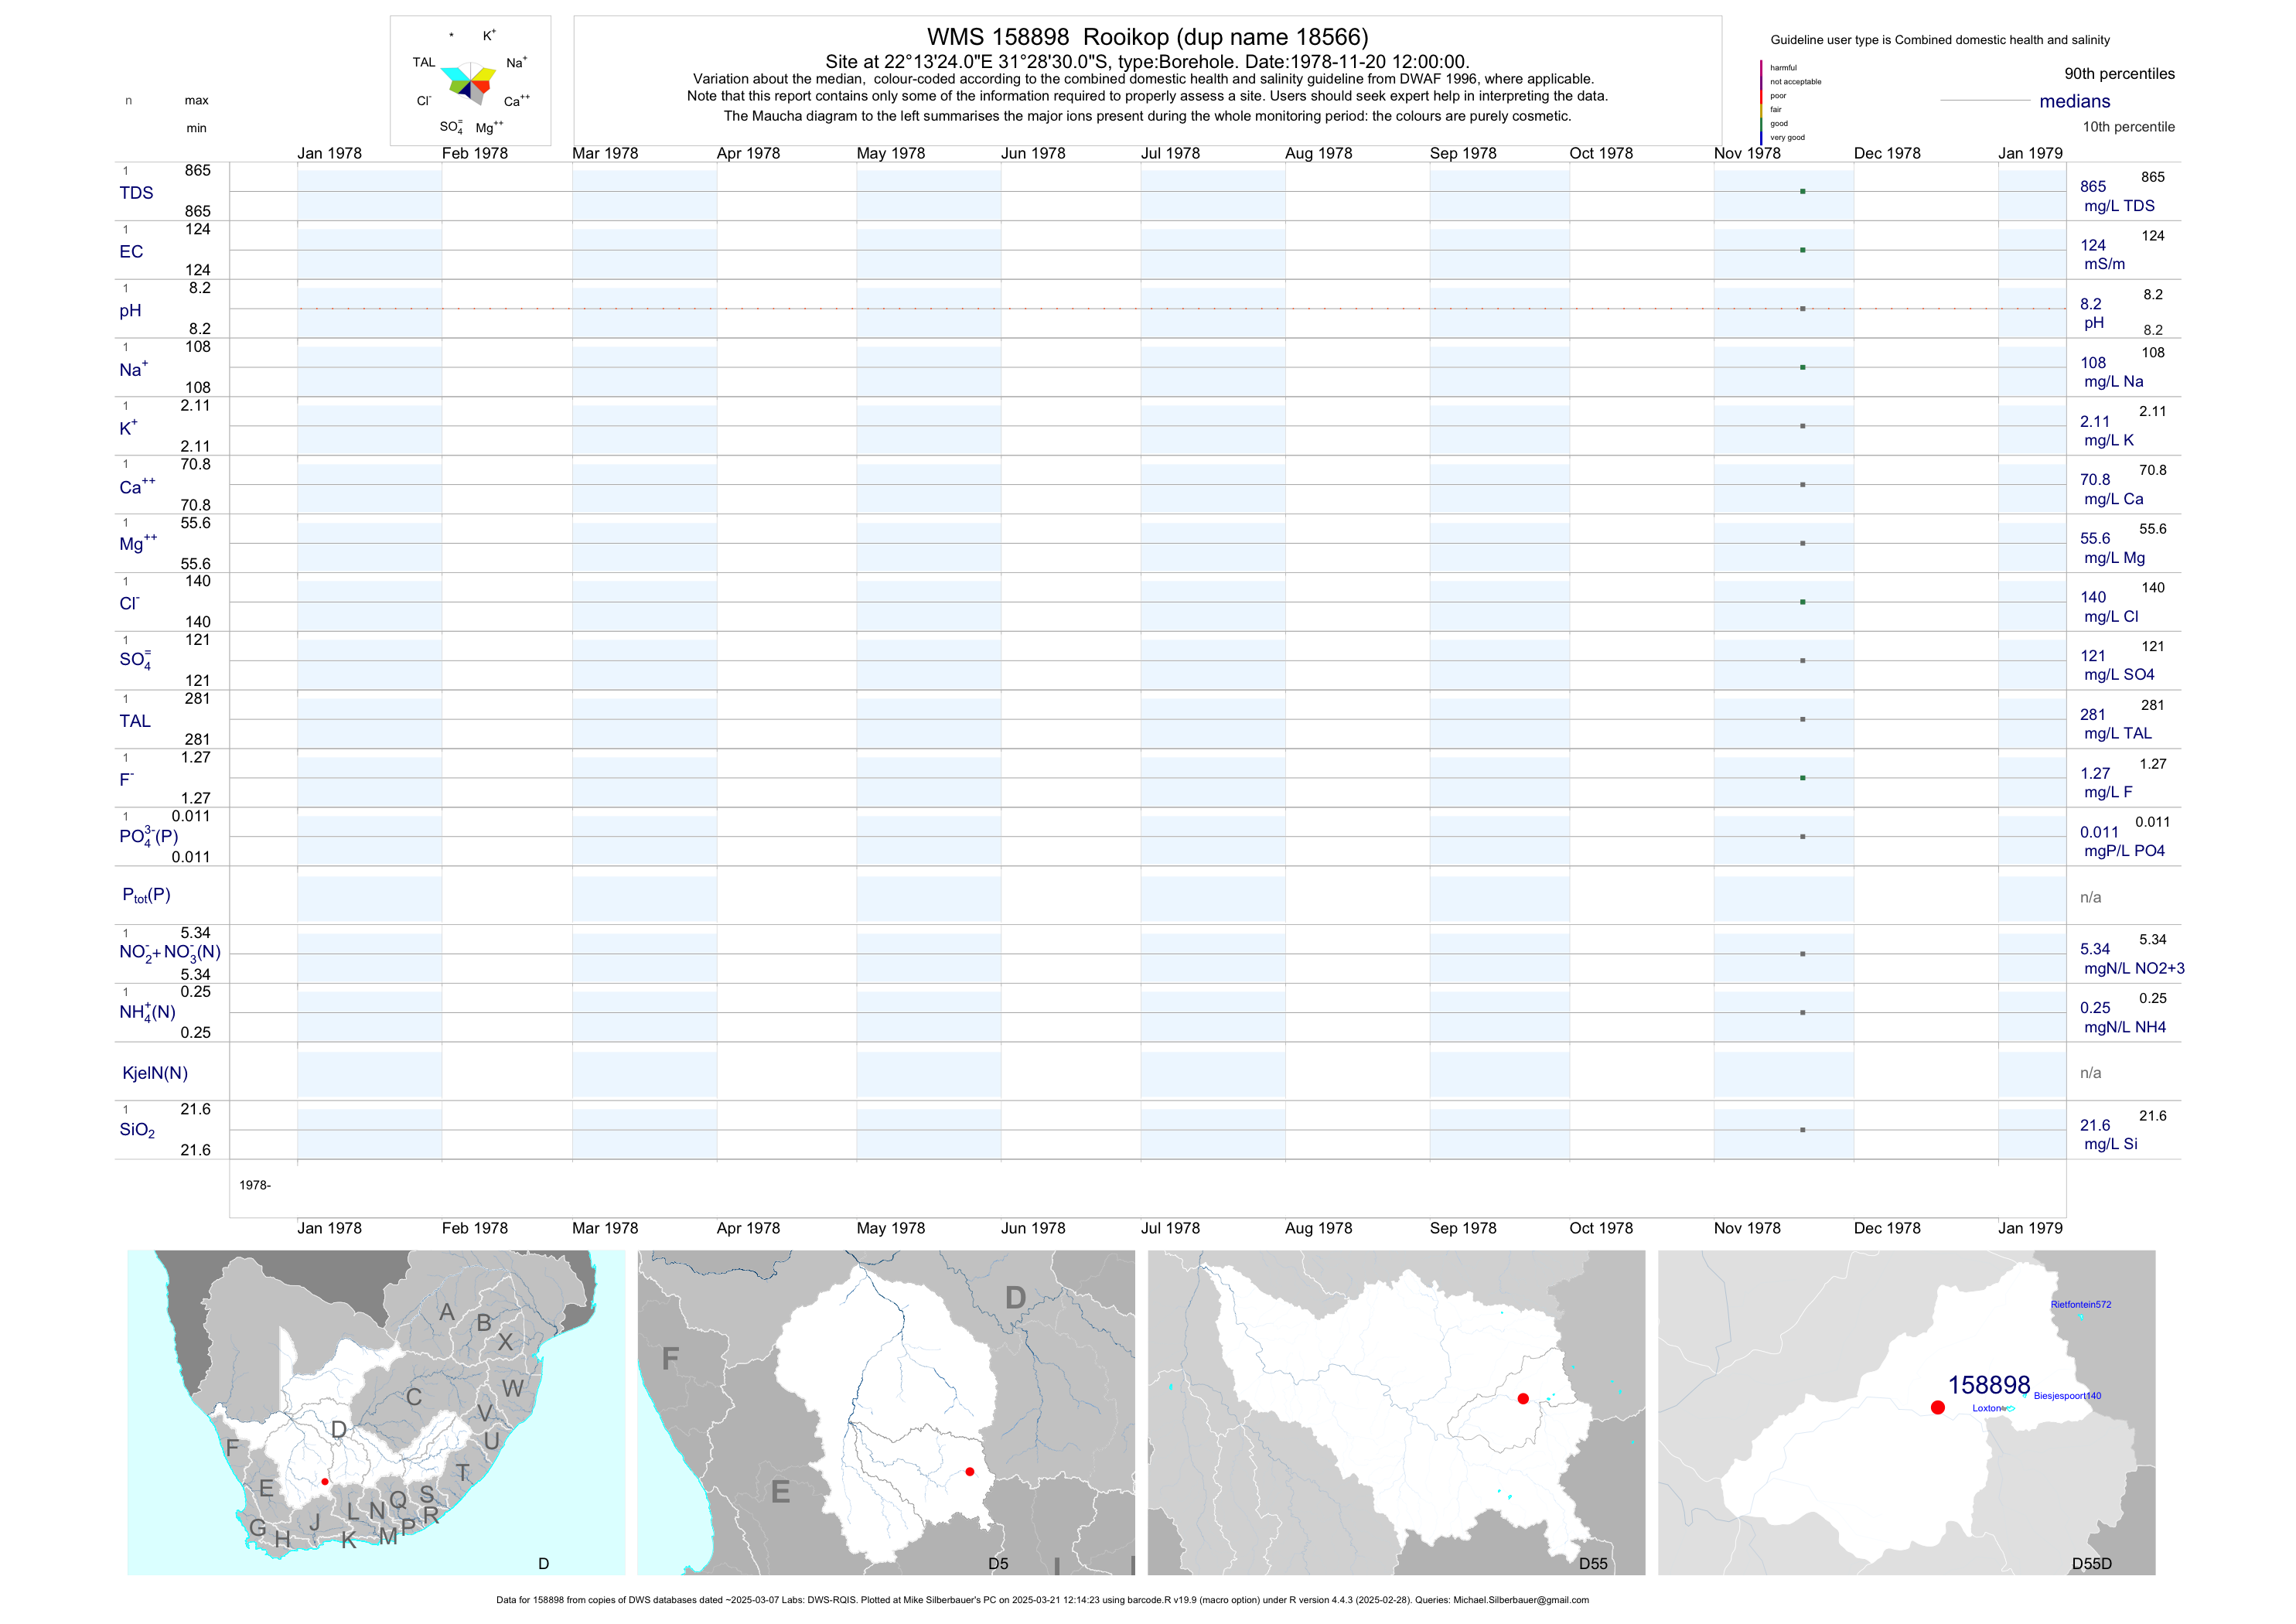The height and width of the screenshot is (1624, 2296).
Task: Click the pH data point marker
Action: click(x=1802, y=308)
